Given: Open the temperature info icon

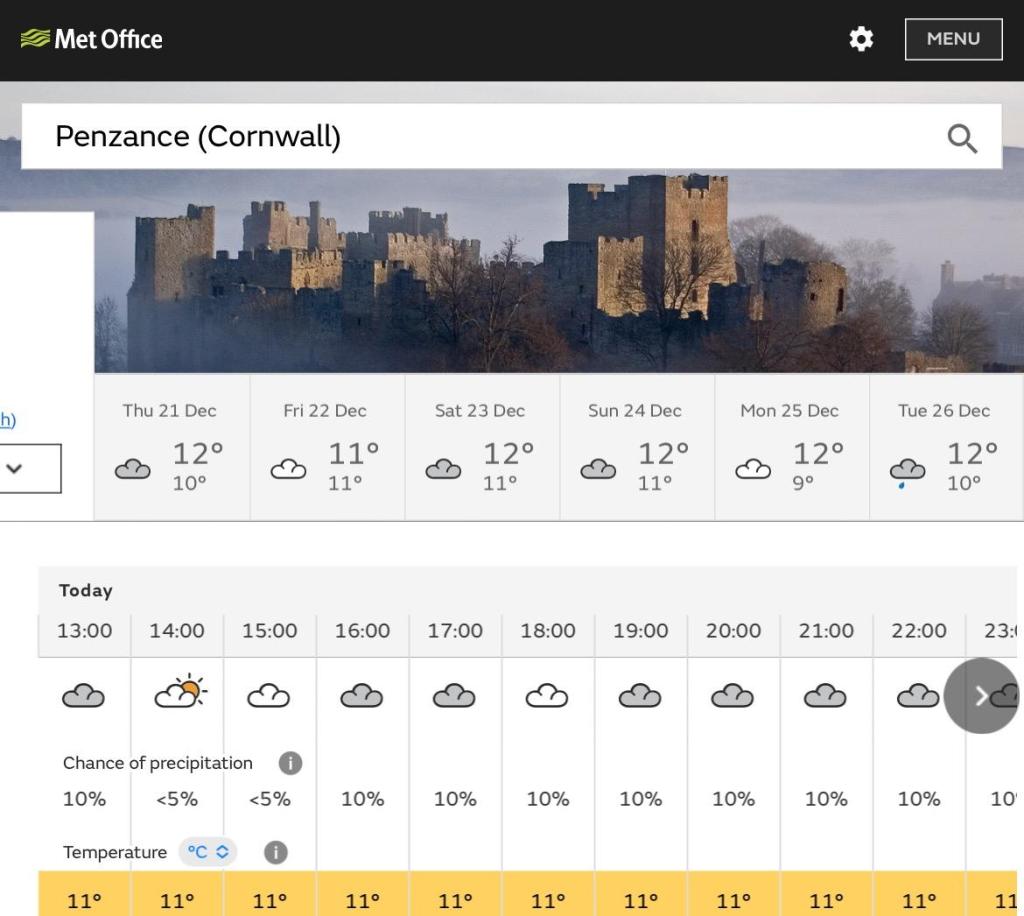Looking at the screenshot, I should [276, 852].
